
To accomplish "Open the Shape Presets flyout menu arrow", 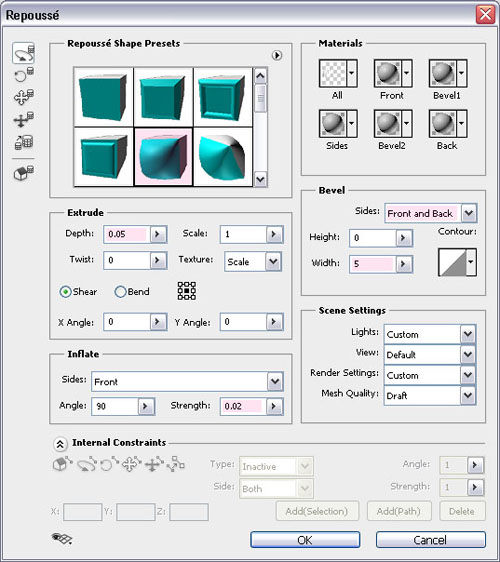I will point(277,55).
